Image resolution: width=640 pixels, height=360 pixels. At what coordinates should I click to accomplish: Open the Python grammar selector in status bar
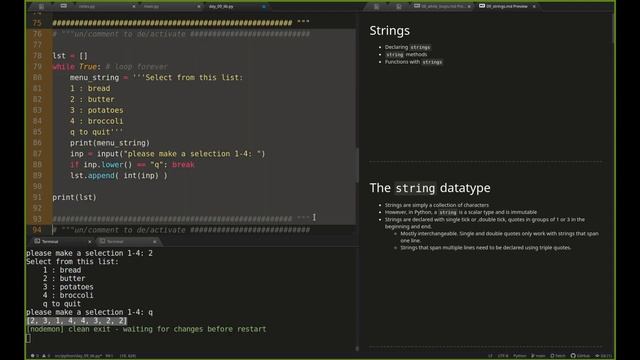tap(520, 356)
